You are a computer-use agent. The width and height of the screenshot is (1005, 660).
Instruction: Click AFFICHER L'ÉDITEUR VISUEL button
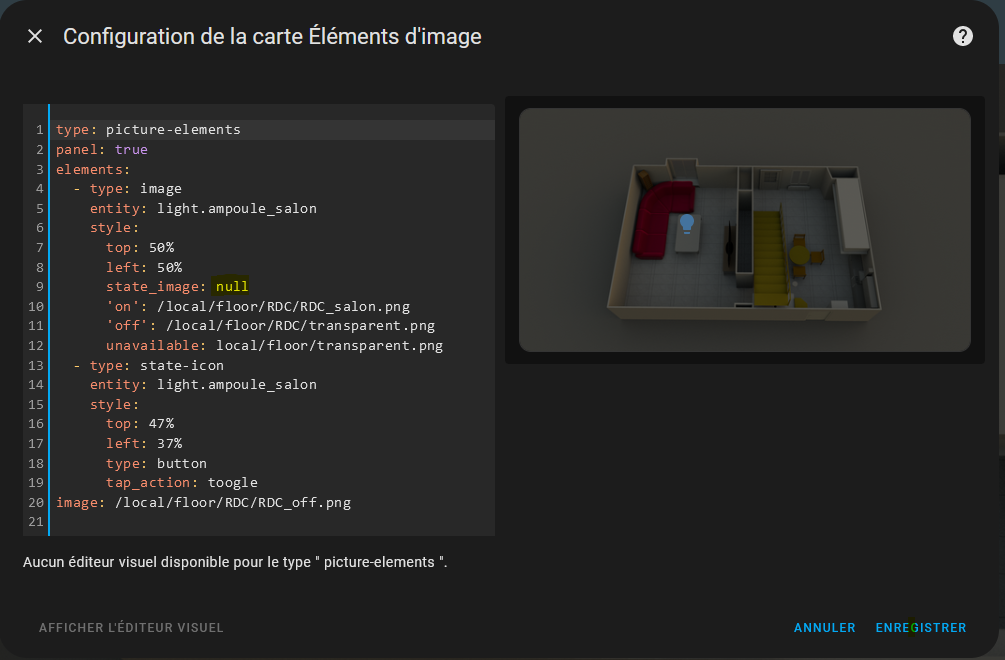tap(131, 628)
